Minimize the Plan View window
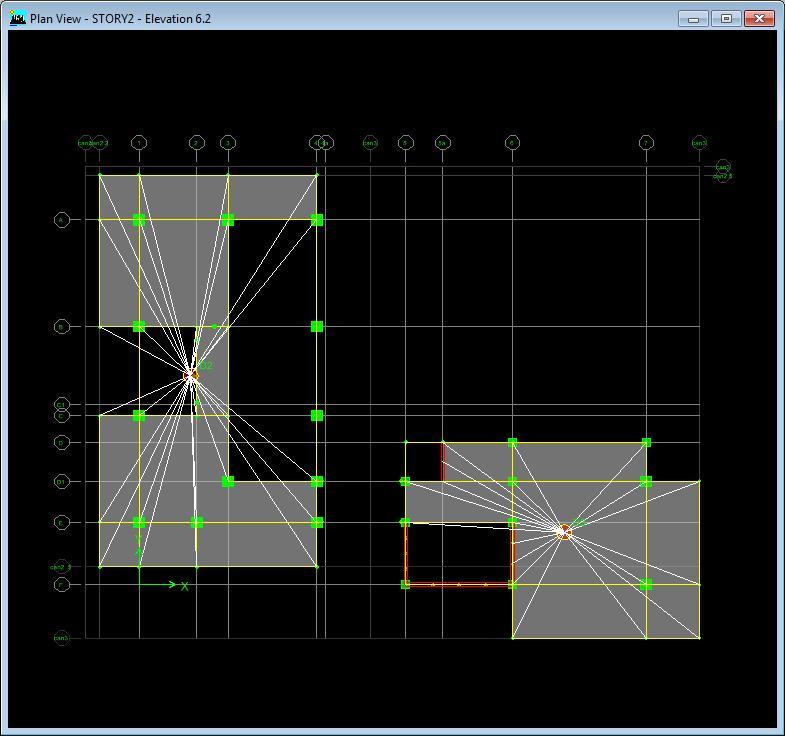 pyautogui.click(x=693, y=19)
